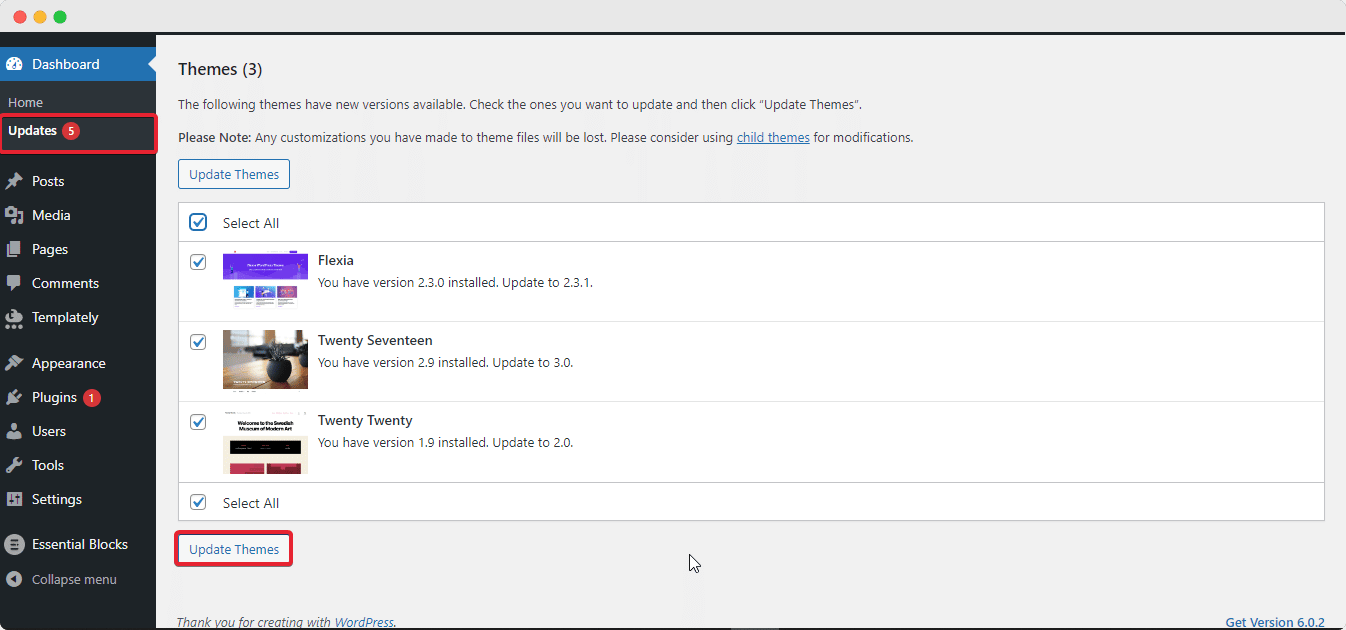Viewport: 1346px width, 630px height.
Task: Click the bottom Update Themes button
Action: [x=234, y=549]
